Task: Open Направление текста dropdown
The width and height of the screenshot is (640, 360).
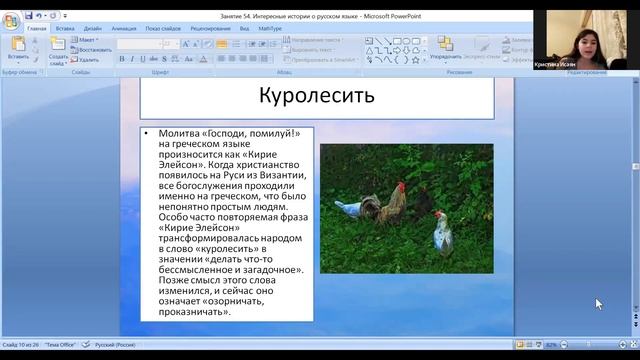Action: coord(313,40)
